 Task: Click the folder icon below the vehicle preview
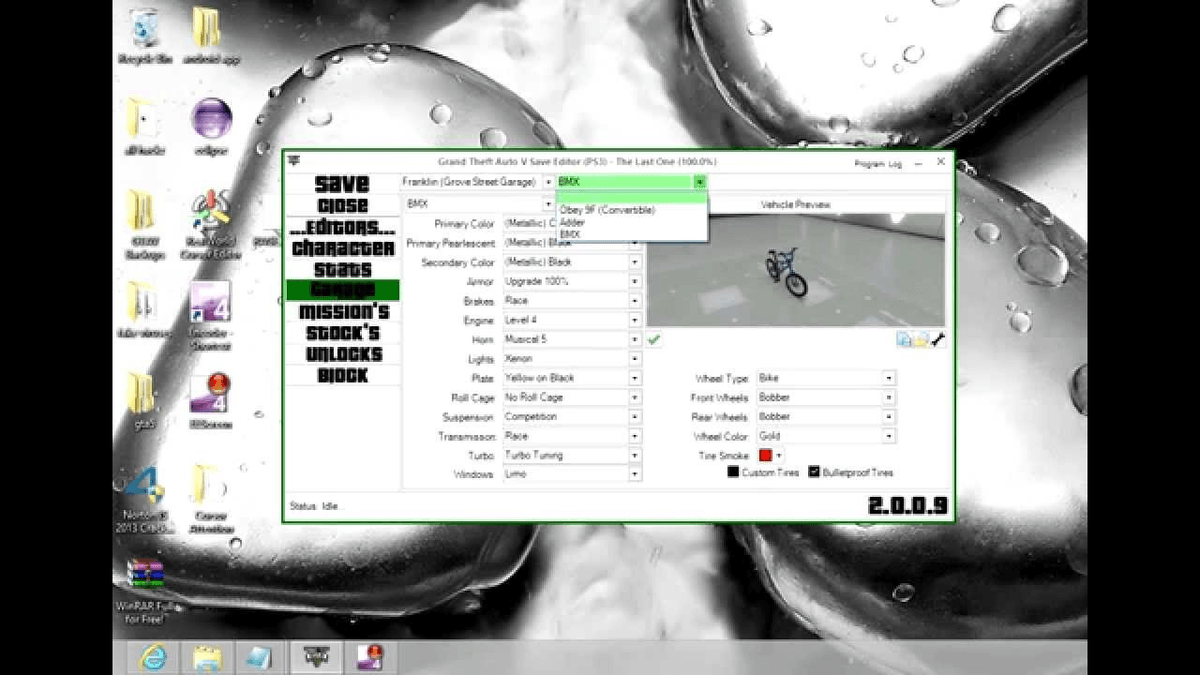[921, 340]
